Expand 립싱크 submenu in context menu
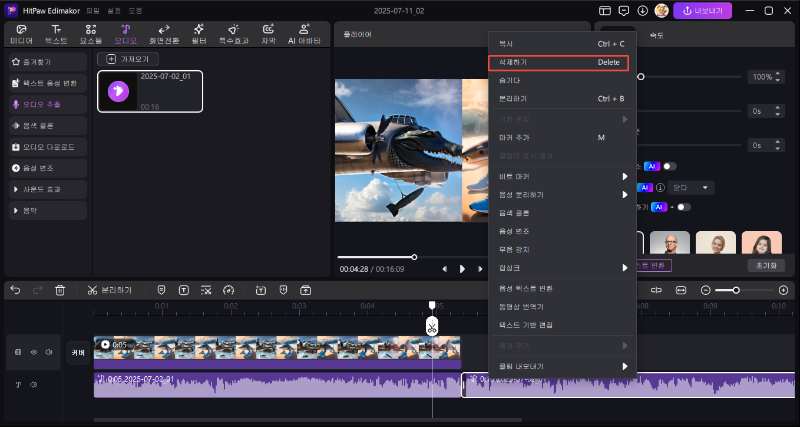The image size is (800, 427). [x=562, y=268]
